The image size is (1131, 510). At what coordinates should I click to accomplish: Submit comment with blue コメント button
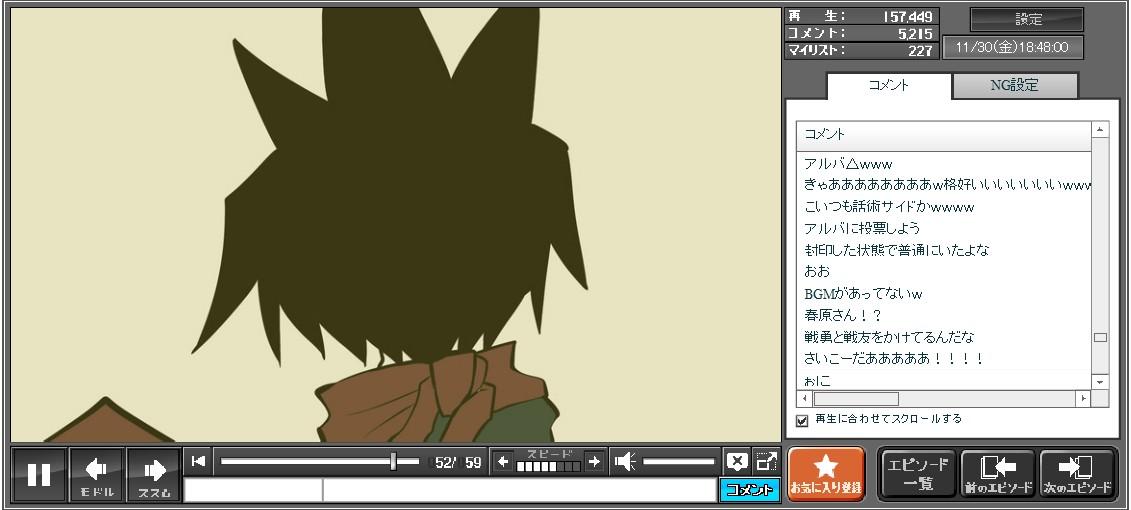tap(749, 490)
